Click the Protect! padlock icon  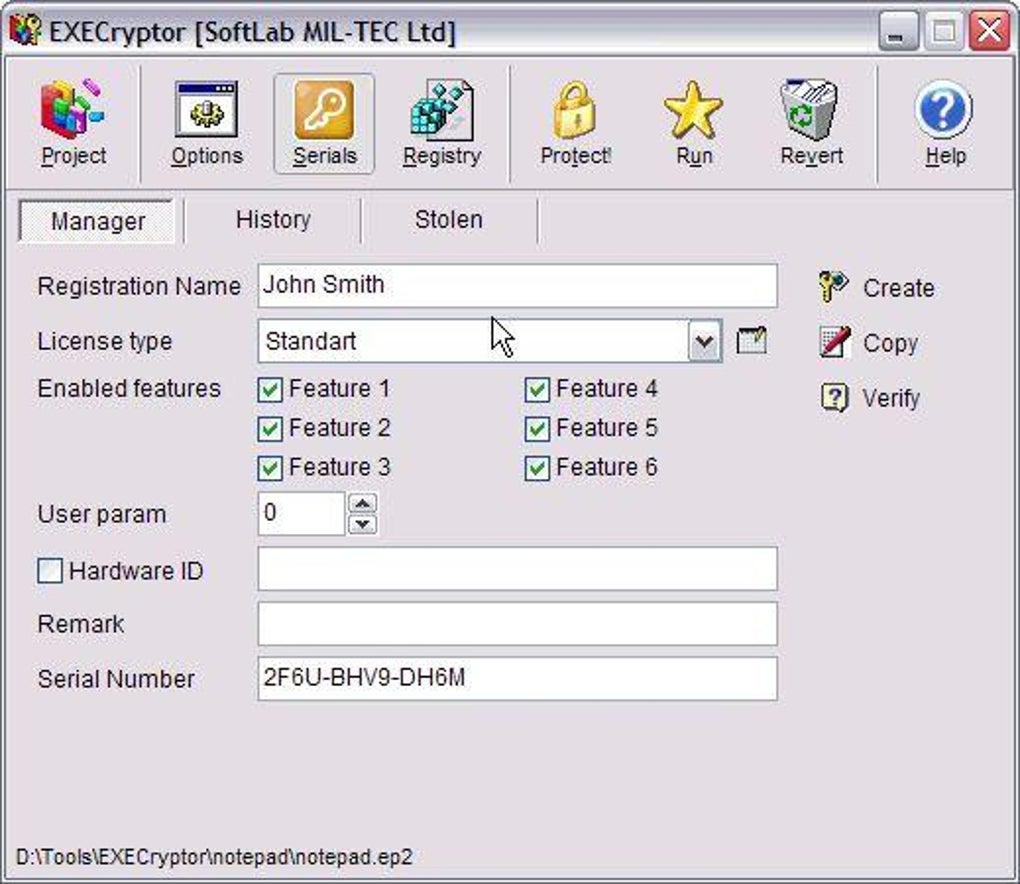575,109
